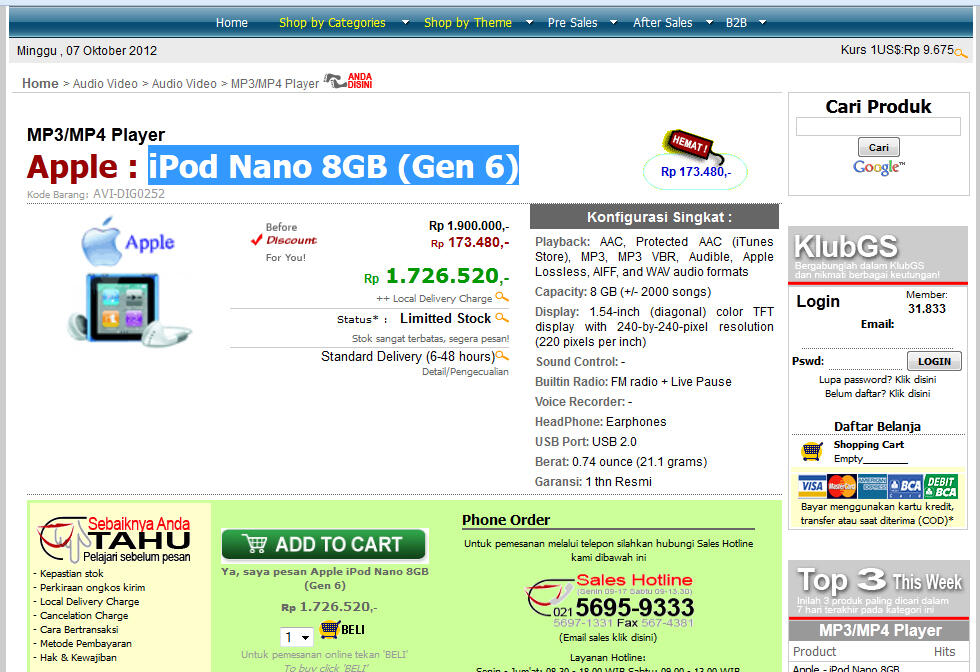980x672 pixels.
Task: Expand the Shop by Categories dropdown arrow
Action: tap(405, 23)
